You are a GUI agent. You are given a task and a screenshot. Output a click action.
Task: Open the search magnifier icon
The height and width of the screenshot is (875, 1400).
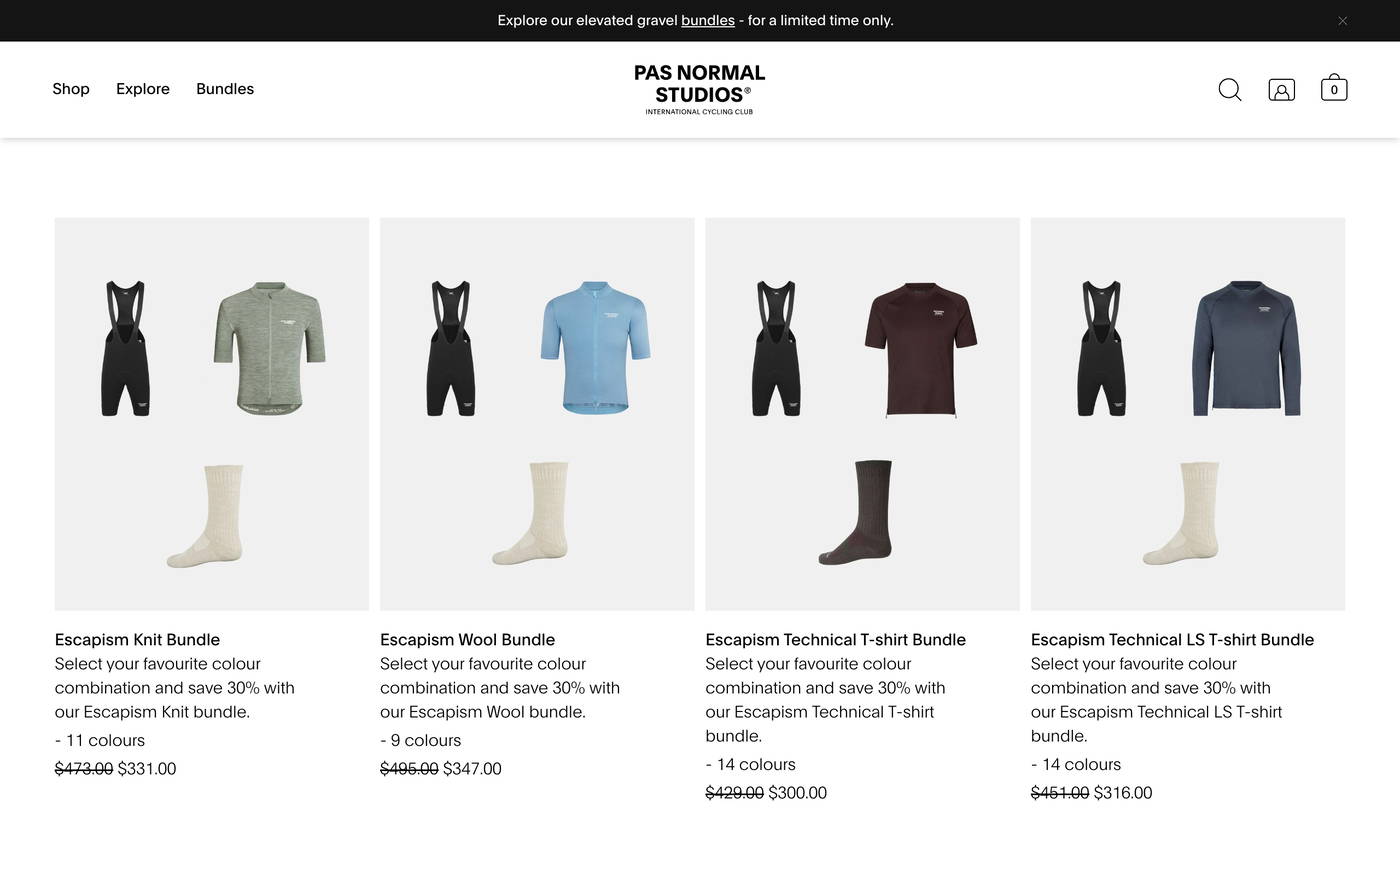(x=1230, y=90)
